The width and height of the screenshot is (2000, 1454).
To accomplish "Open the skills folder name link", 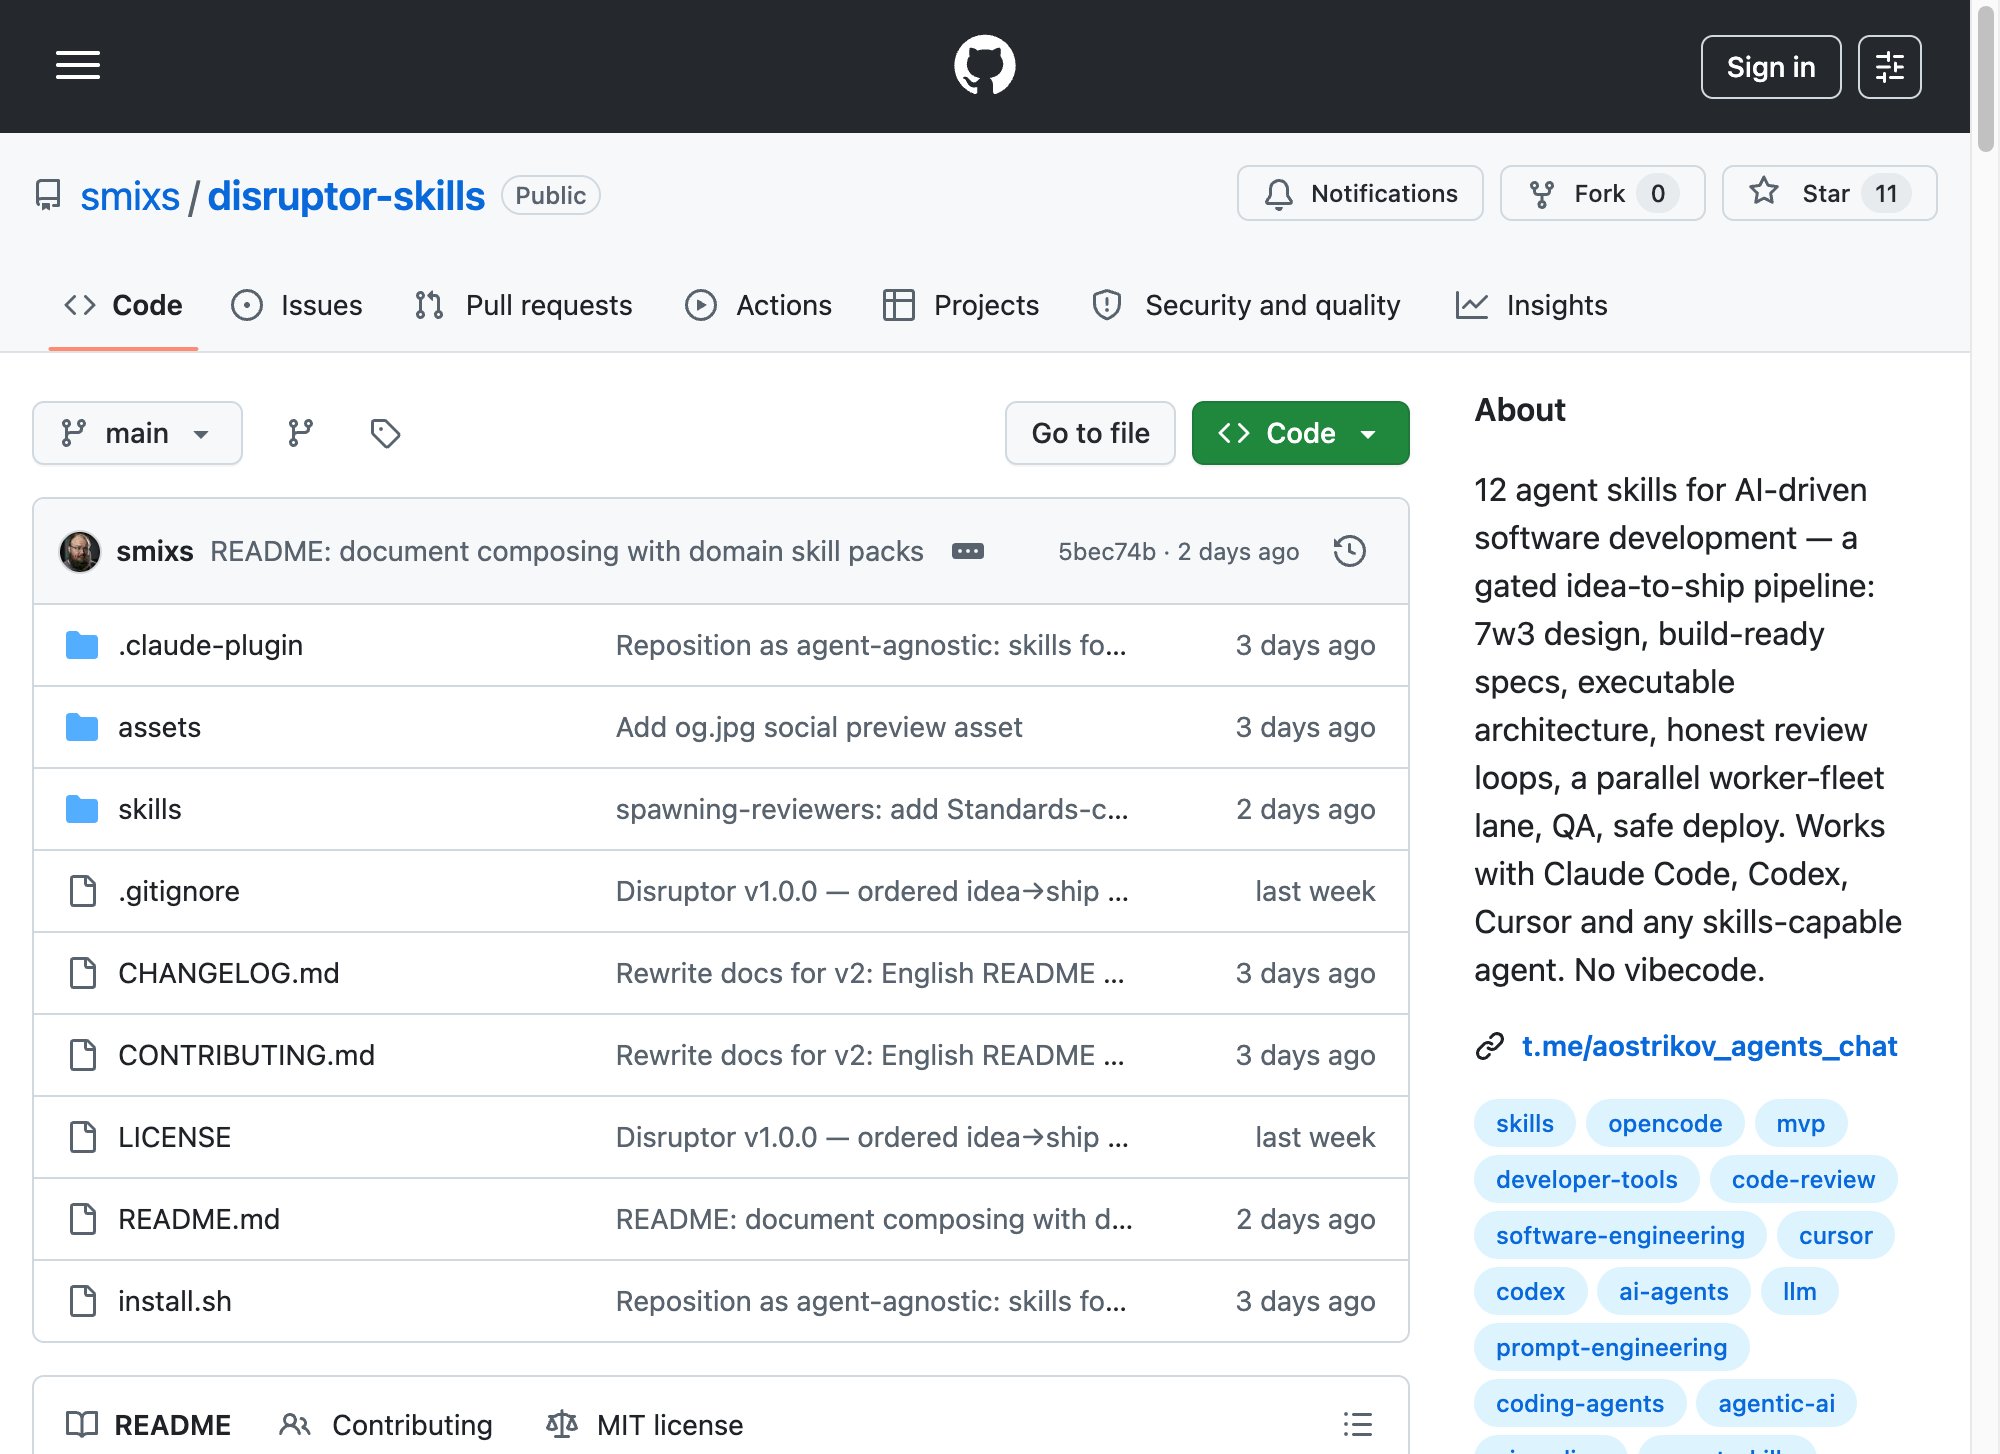I will point(149,809).
